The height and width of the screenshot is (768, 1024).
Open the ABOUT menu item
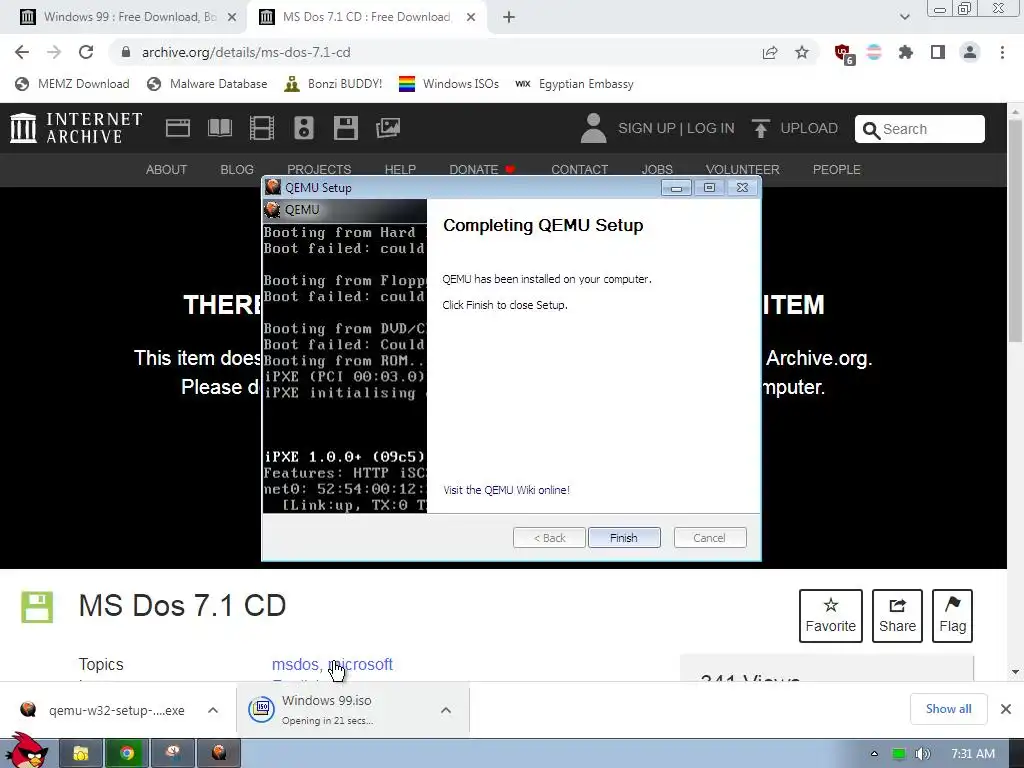(x=167, y=170)
